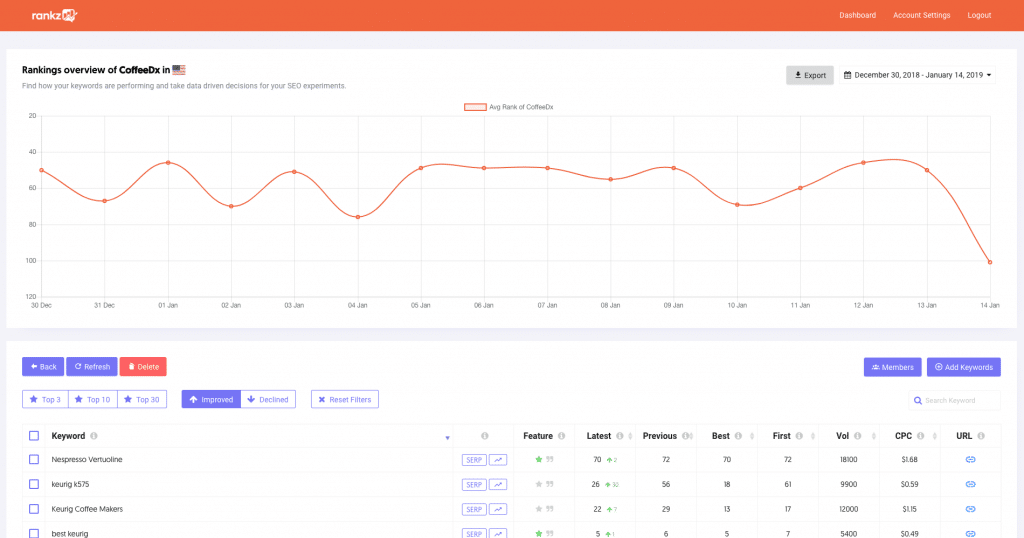This screenshot has width=1024, height=538.
Task: Check the keurig k575 row checkbox
Action: coord(34,484)
